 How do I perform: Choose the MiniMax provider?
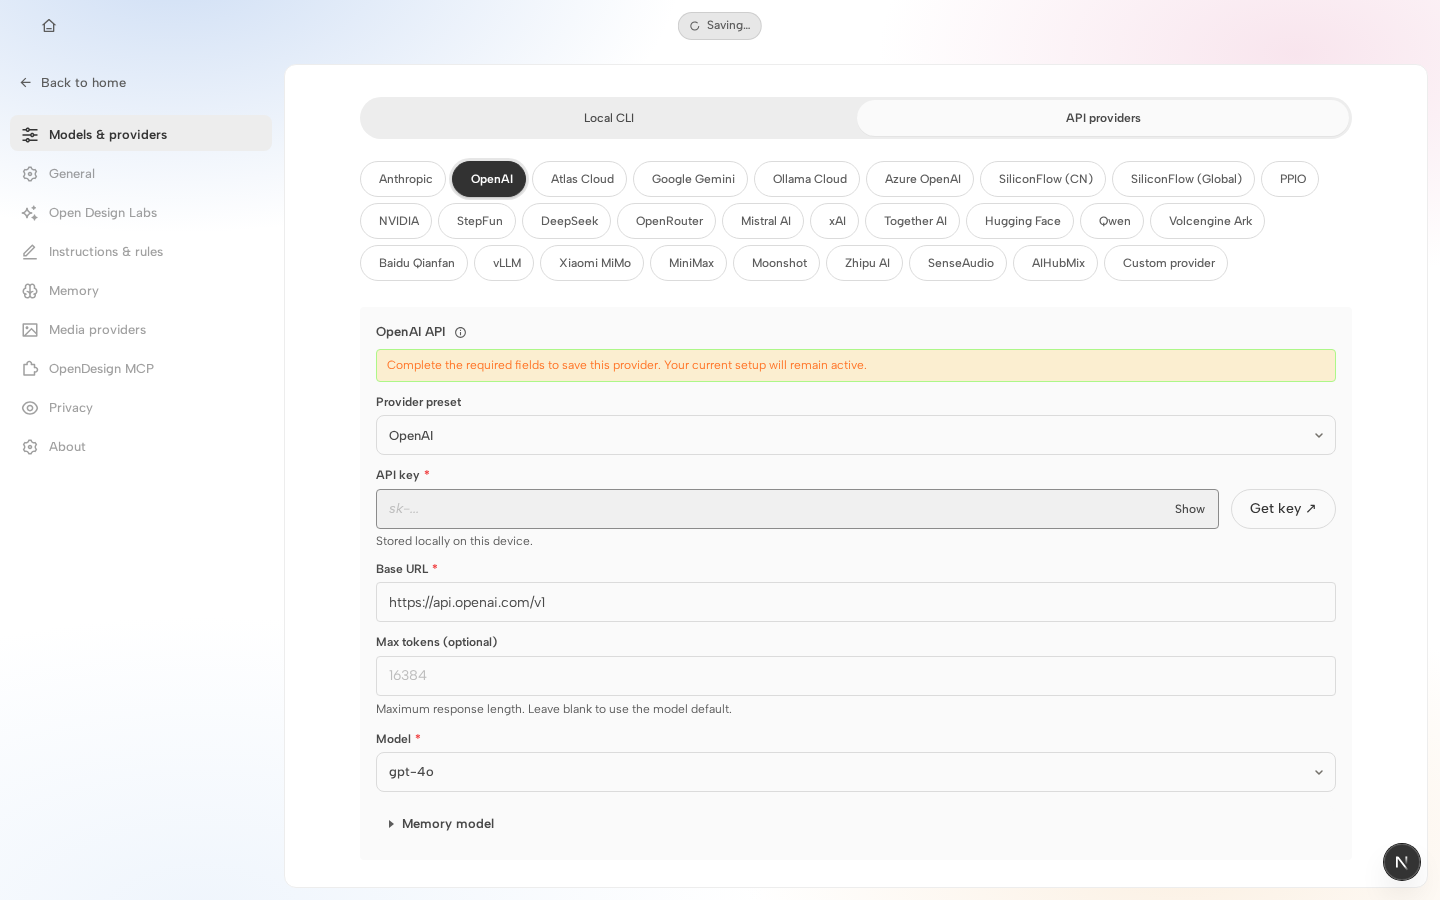[x=689, y=263]
